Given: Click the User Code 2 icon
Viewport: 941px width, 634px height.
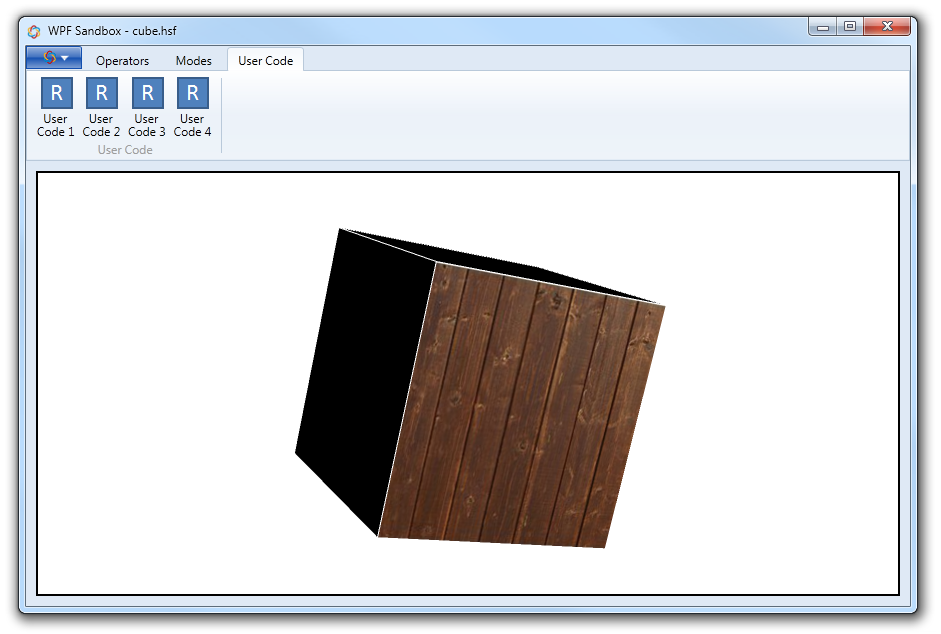Looking at the screenshot, I should (x=101, y=95).
